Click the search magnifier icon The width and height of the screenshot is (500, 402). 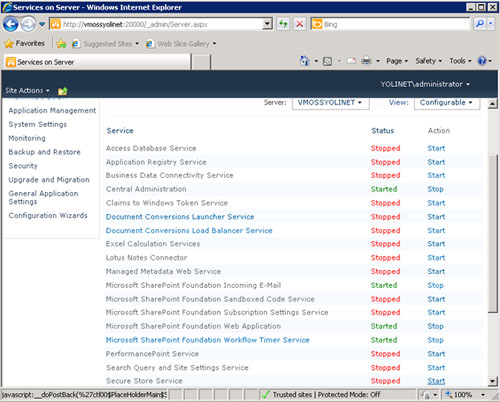pyautogui.click(x=480, y=24)
